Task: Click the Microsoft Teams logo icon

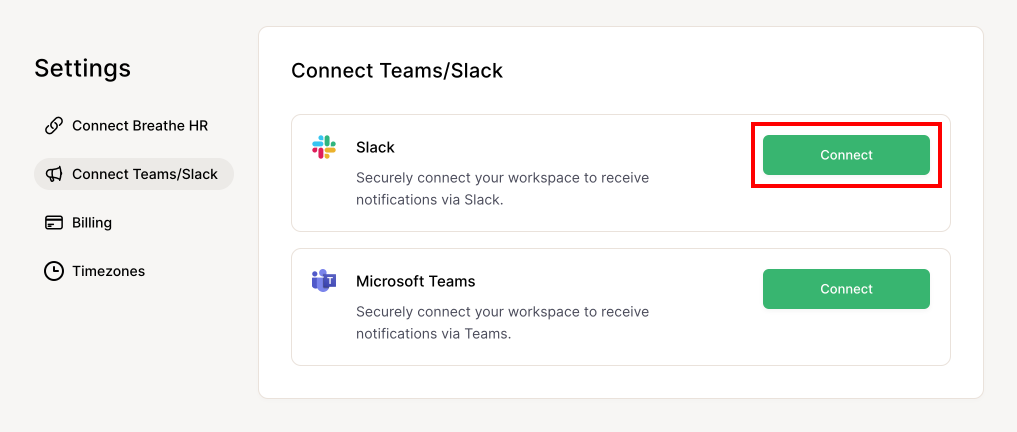Action: [x=324, y=281]
